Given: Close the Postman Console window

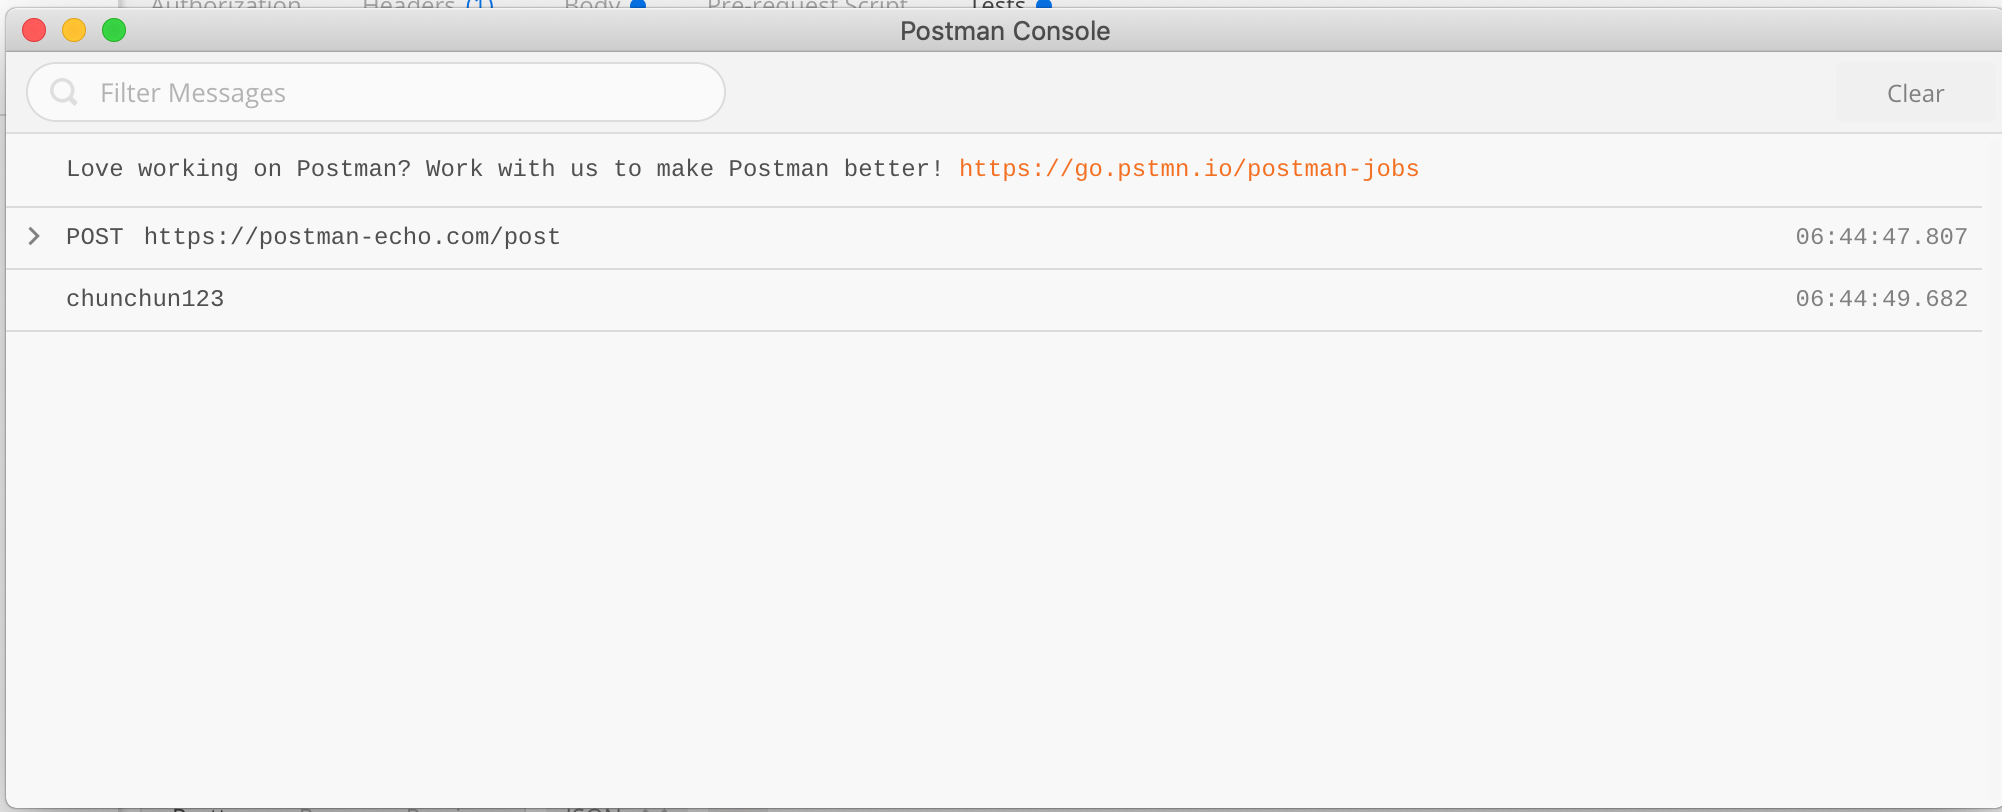Looking at the screenshot, I should click(34, 30).
